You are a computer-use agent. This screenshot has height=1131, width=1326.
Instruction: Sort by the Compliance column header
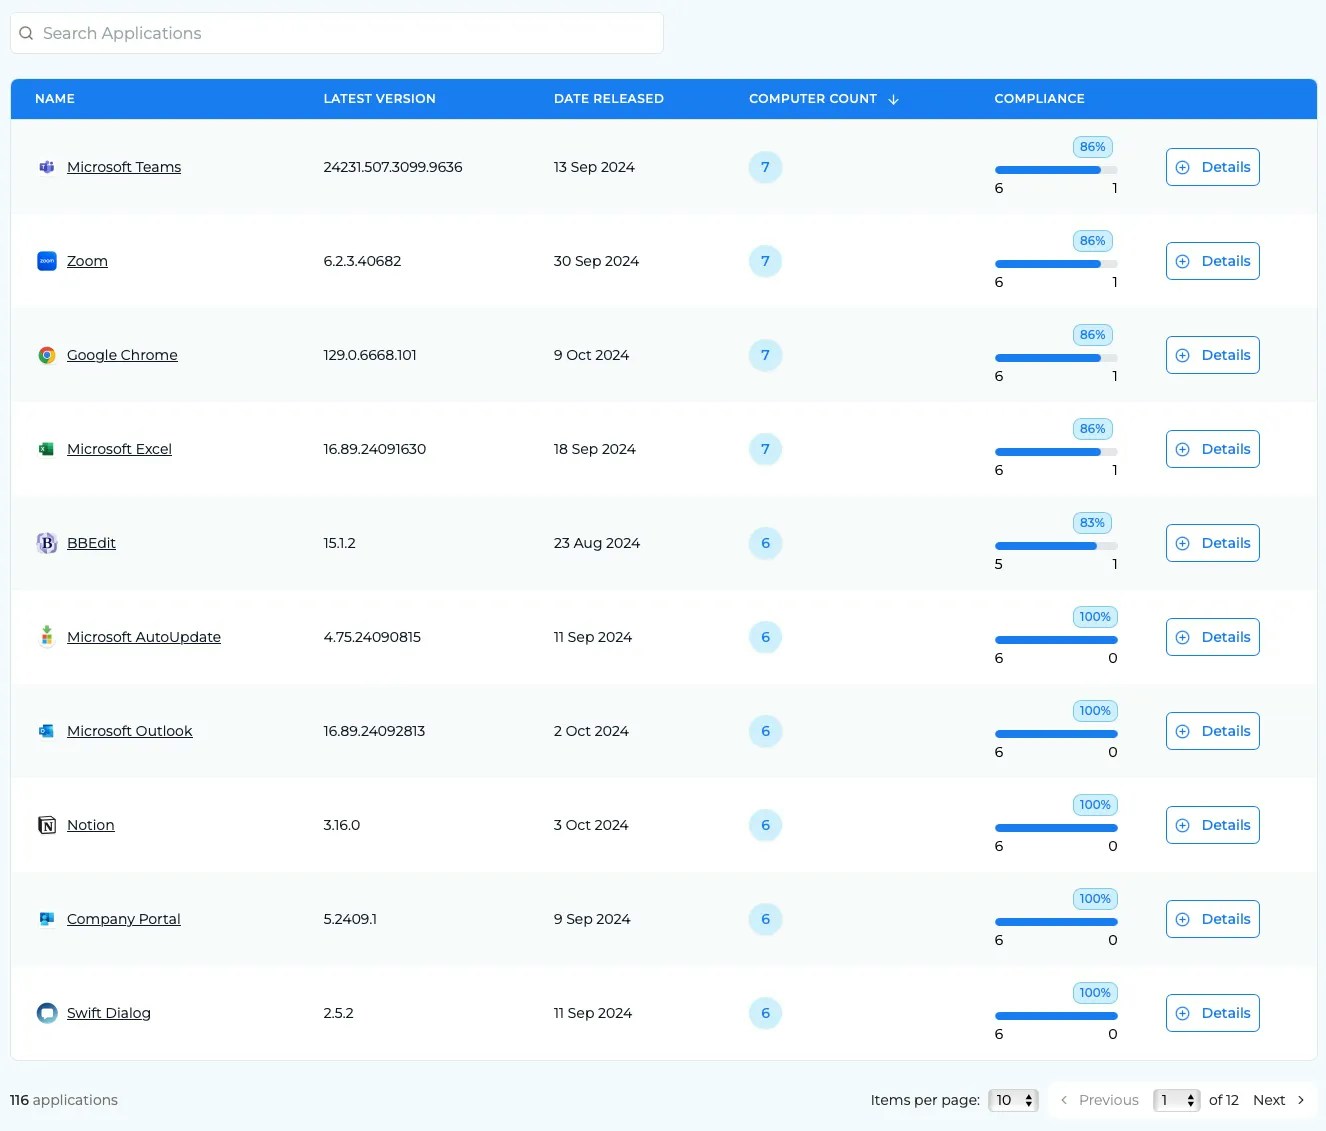coord(1039,99)
